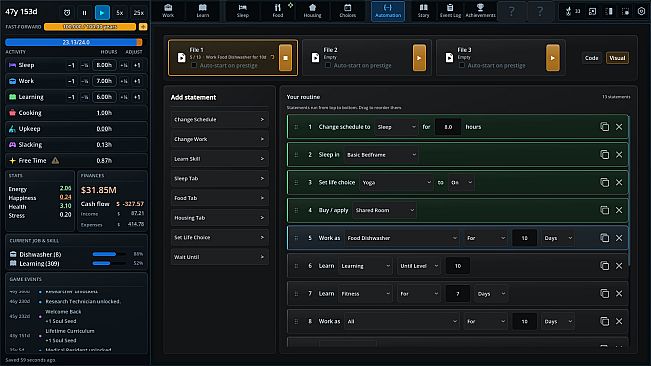Click the dashed selection icon in top bar
Viewport: 651px width, 366px height.
[625, 12]
